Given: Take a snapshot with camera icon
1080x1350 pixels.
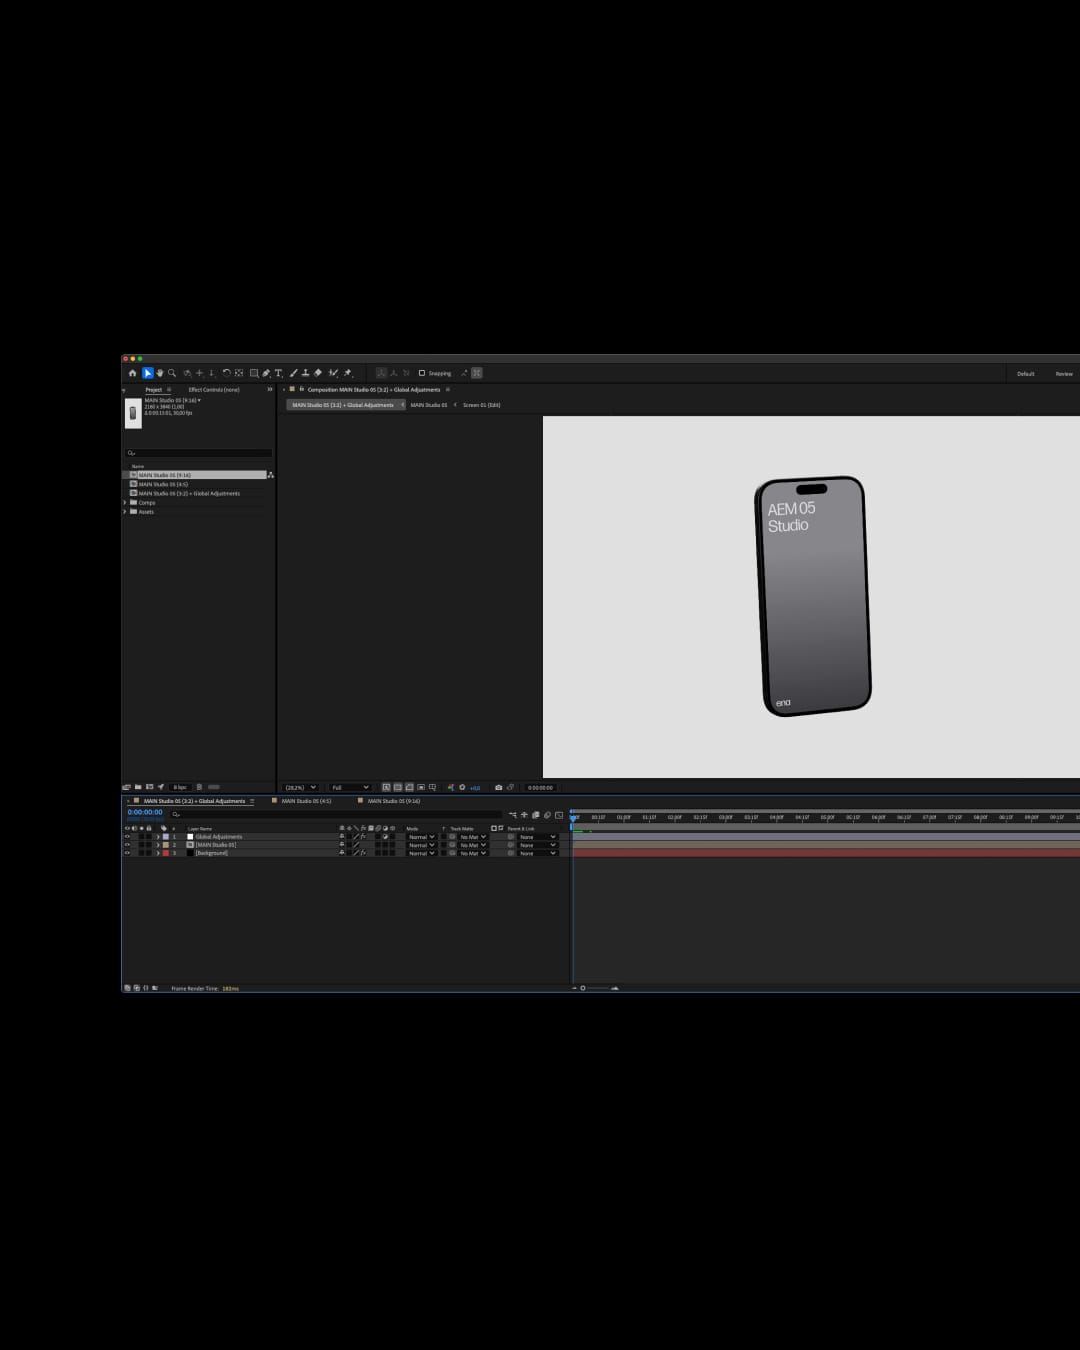Looking at the screenshot, I should [498, 787].
